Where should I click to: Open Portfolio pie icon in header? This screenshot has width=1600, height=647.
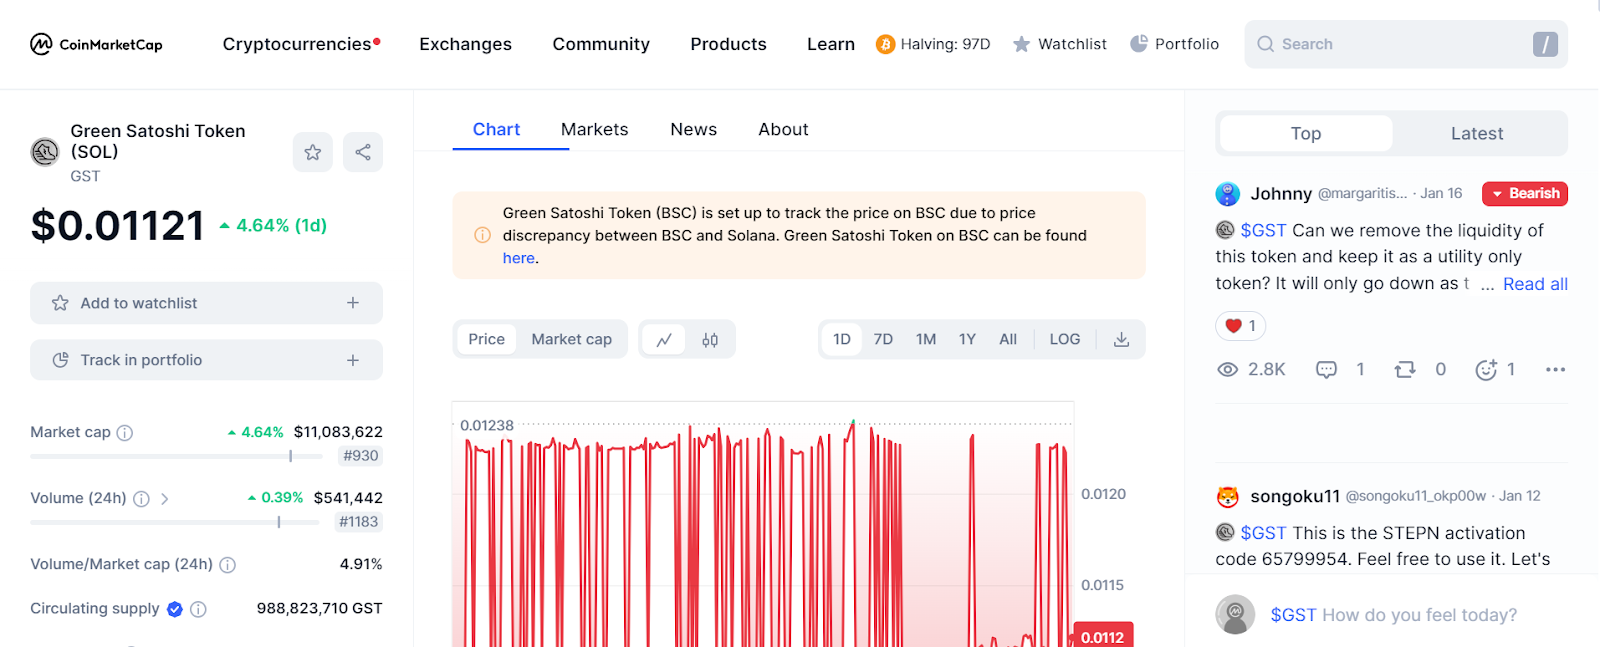pos(1138,44)
